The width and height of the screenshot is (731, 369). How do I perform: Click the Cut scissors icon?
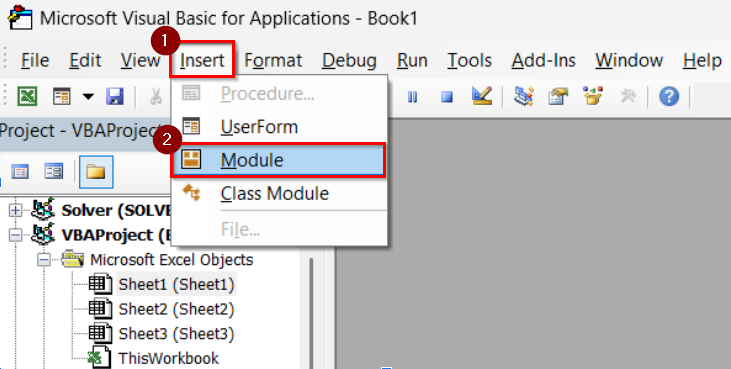(x=156, y=96)
